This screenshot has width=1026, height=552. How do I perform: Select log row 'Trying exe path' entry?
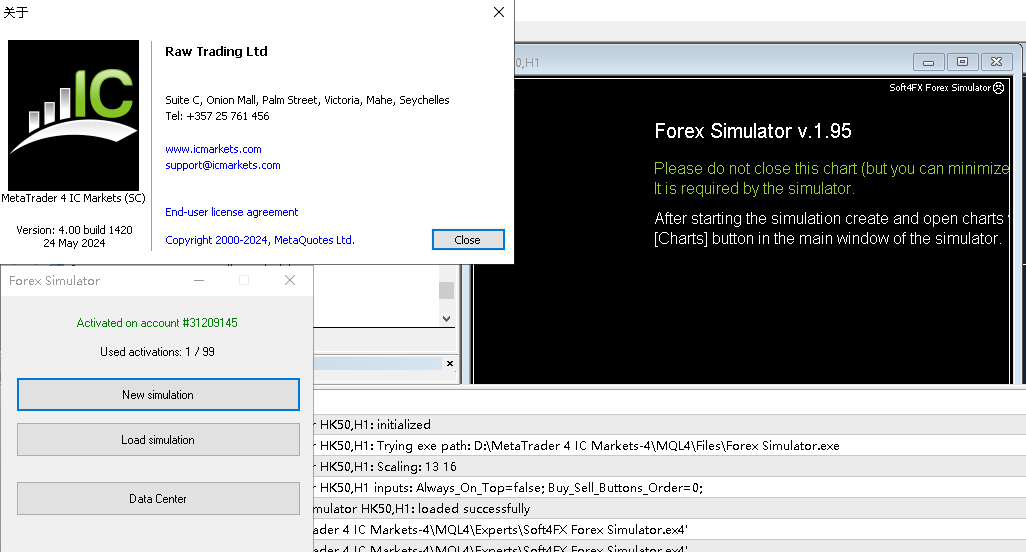point(669,445)
